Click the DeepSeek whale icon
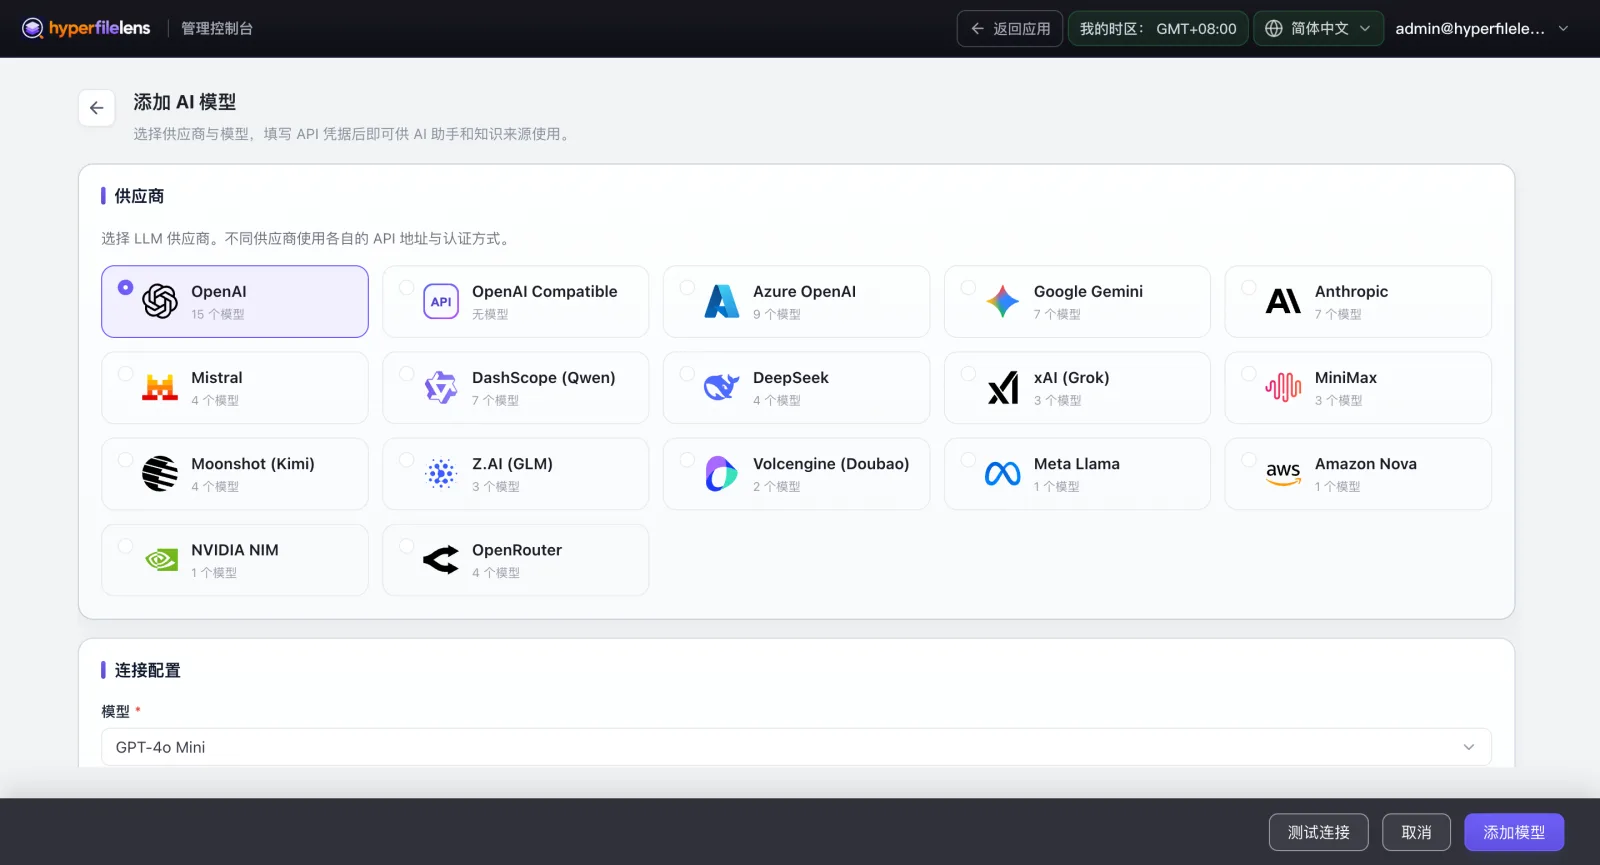The image size is (1600, 865). click(722, 387)
